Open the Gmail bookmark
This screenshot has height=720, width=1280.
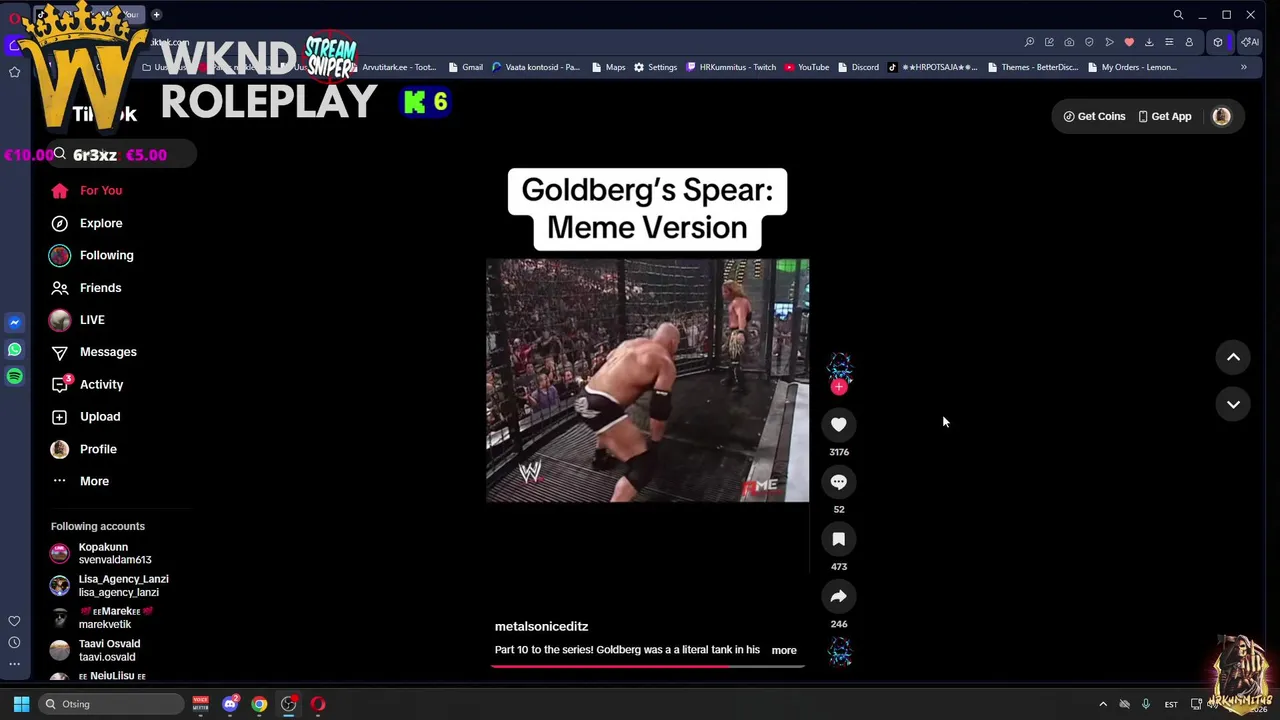click(x=465, y=67)
